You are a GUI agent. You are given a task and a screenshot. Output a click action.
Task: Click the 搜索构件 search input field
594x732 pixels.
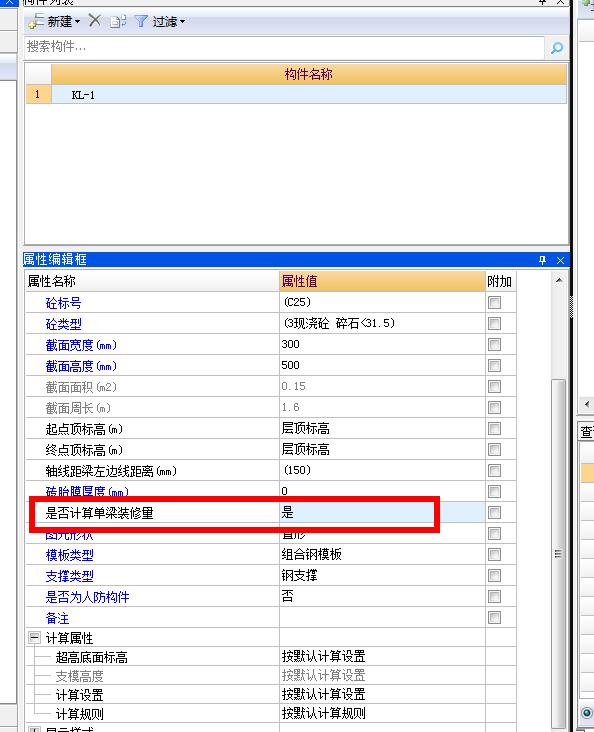click(284, 47)
